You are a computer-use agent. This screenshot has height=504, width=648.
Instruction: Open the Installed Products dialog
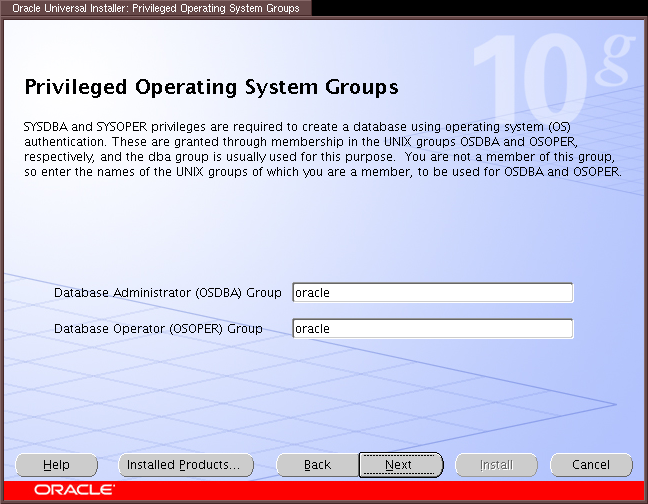click(180, 465)
